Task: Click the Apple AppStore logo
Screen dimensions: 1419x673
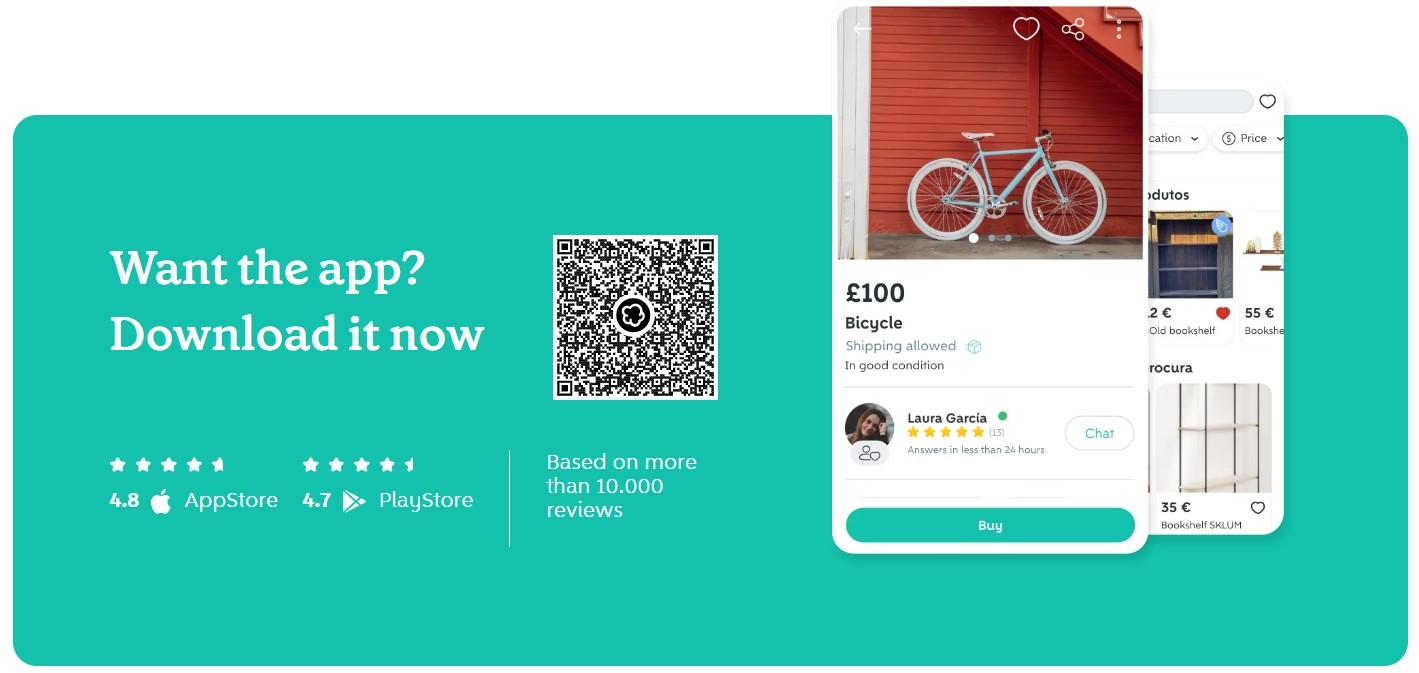Action: [x=161, y=500]
